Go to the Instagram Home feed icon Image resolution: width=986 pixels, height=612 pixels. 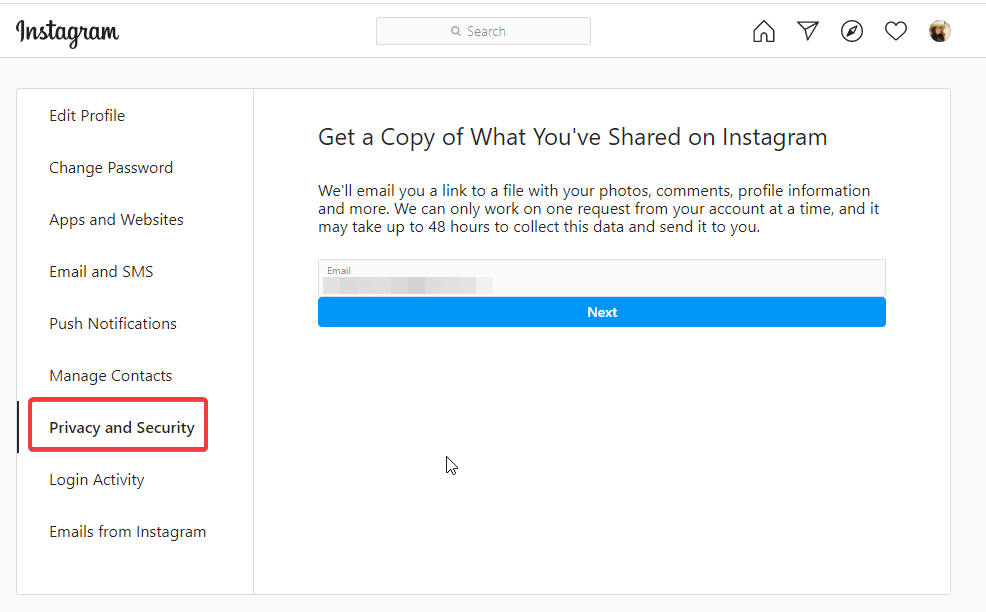763,31
